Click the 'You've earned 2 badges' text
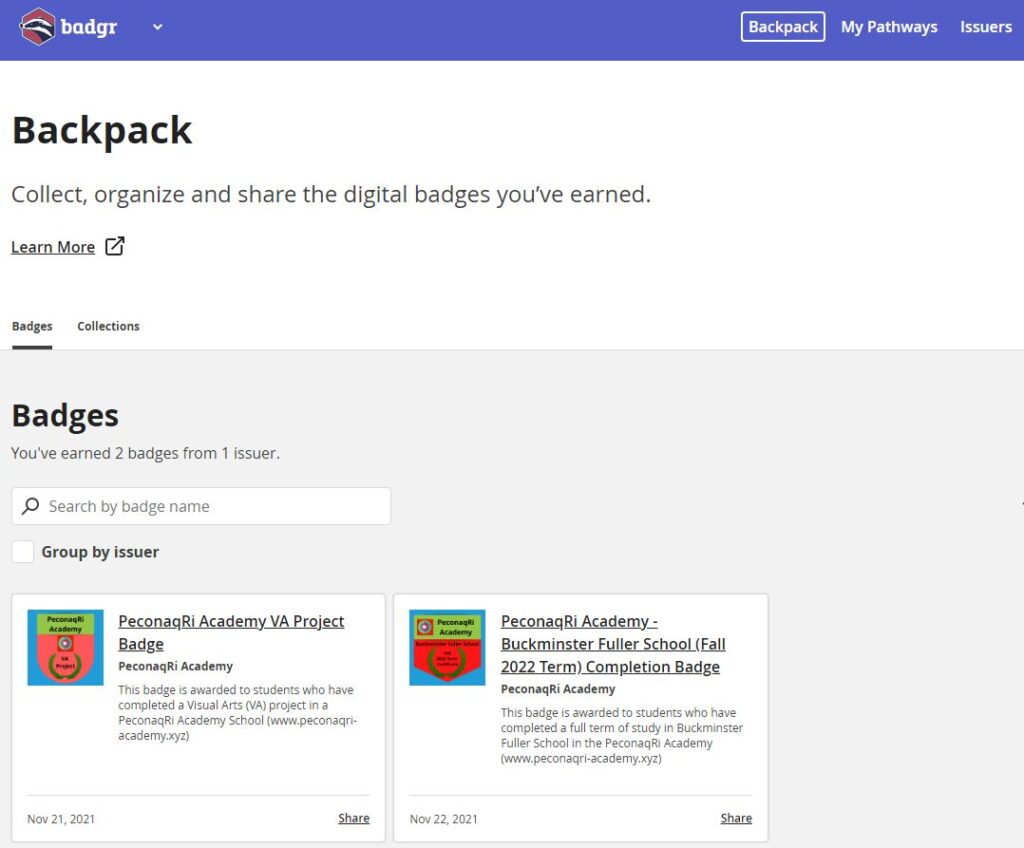This screenshot has width=1024, height=848. click(146, 453)
